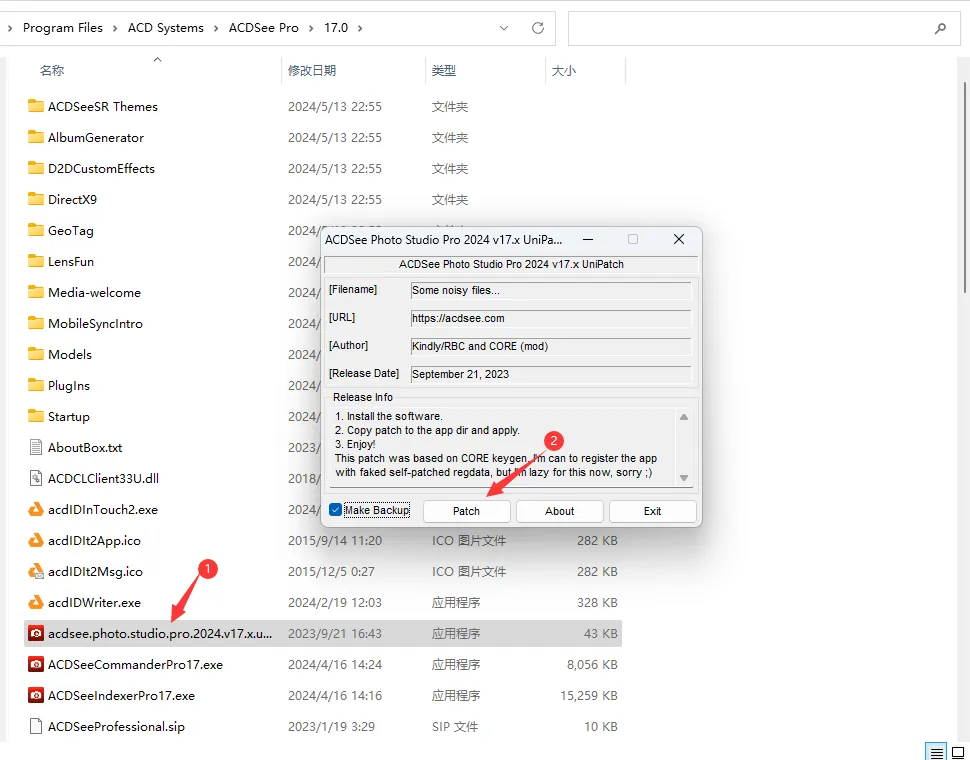Click the SIP 文件 type cell
The width and height of the screenshot is (970, 760).
click(x=455, y=726)
